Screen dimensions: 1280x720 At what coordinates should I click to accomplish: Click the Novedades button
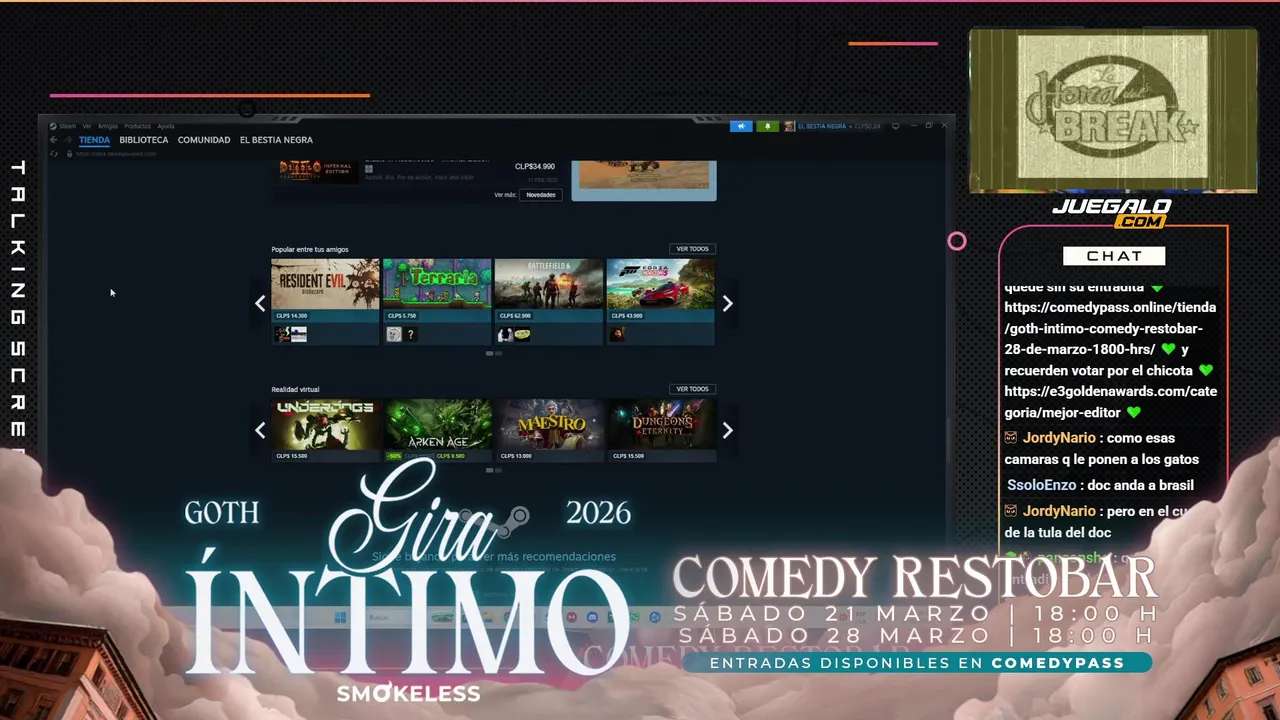click(x=540, y=195)
